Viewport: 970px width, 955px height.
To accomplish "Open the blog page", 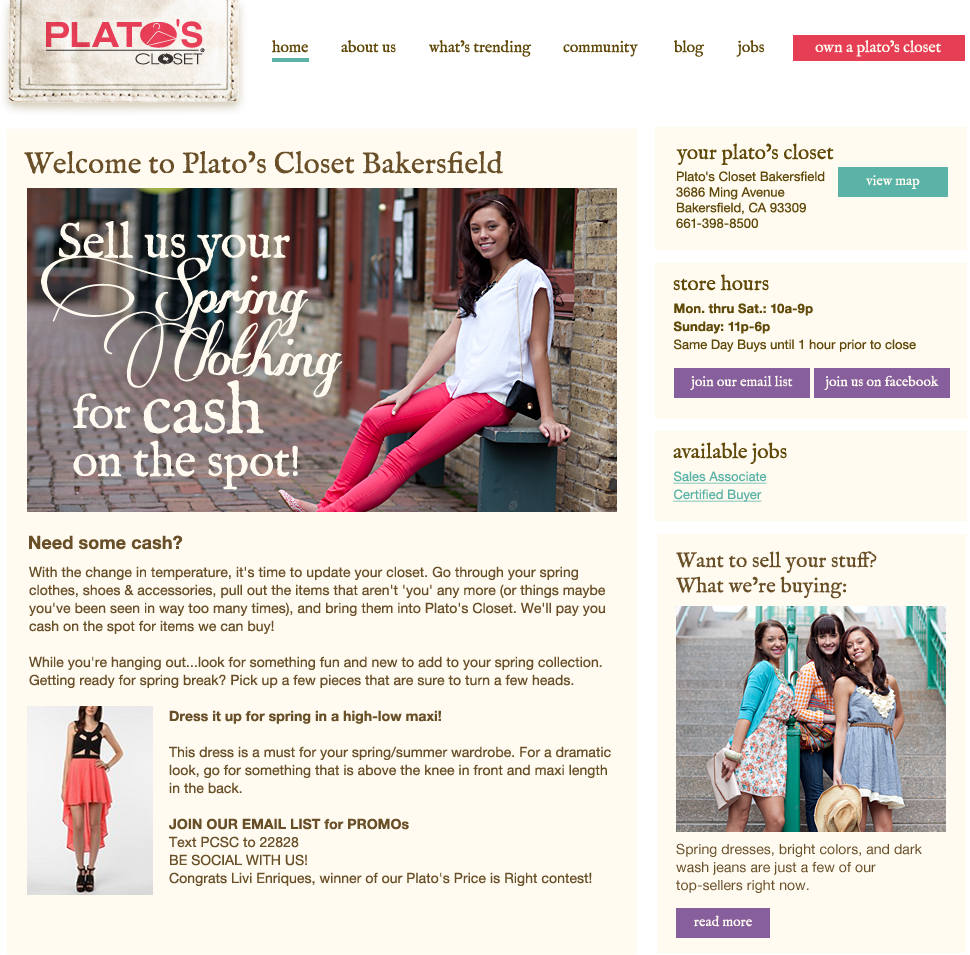I will pyautogui.click(x=689, y=48).
